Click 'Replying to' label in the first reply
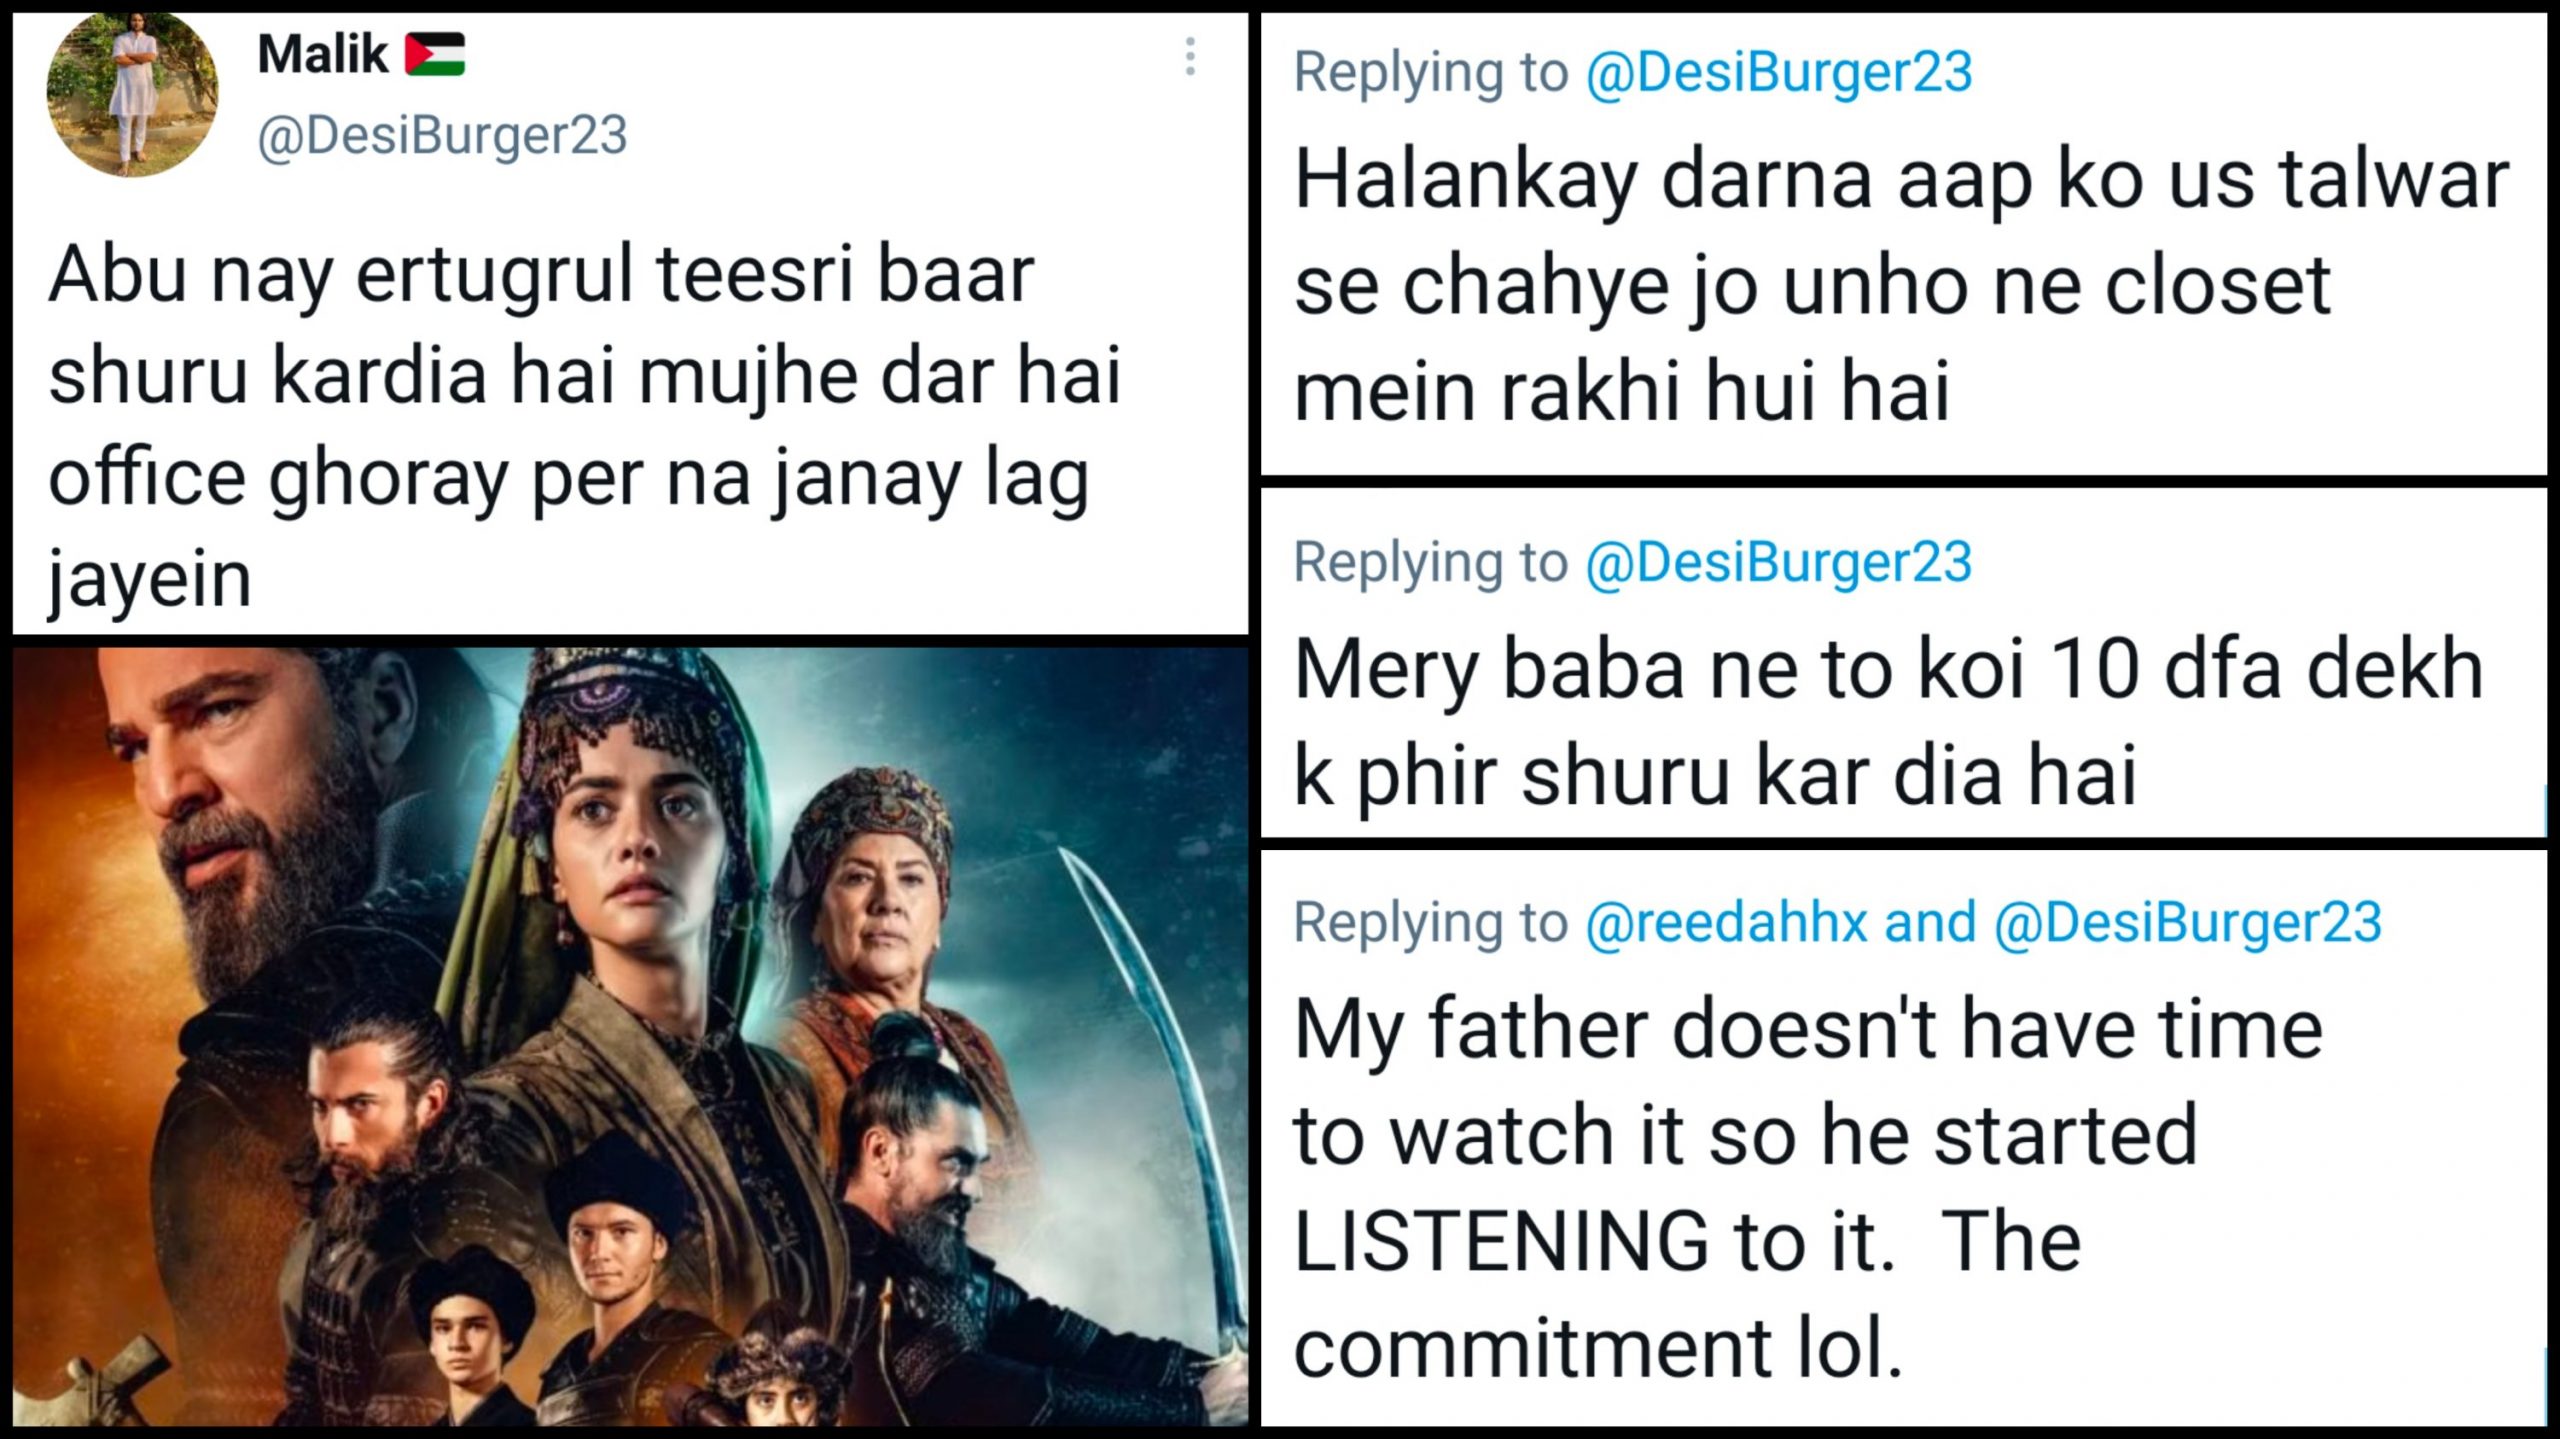 tap(1430, 72)
